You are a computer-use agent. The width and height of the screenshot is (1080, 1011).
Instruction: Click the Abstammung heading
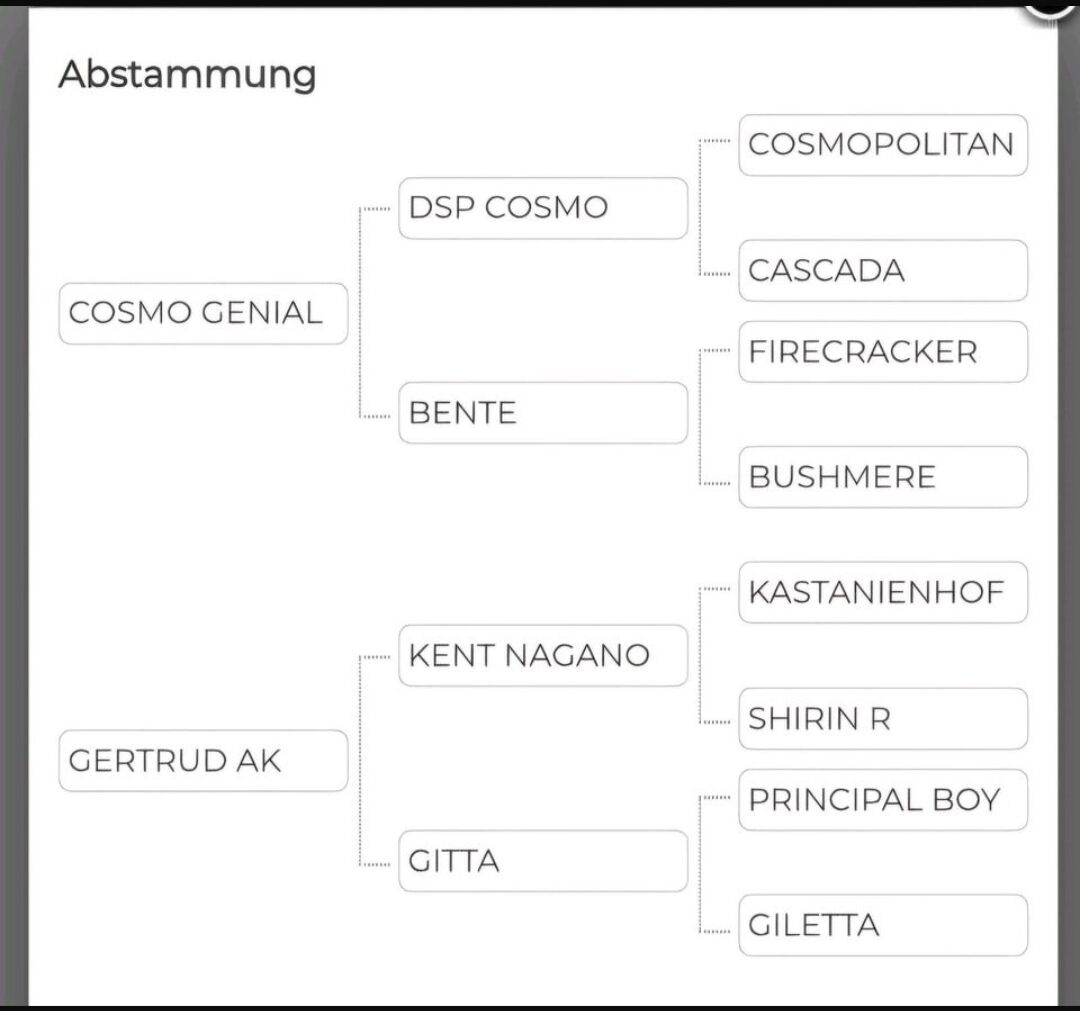[x=187, y=74]
